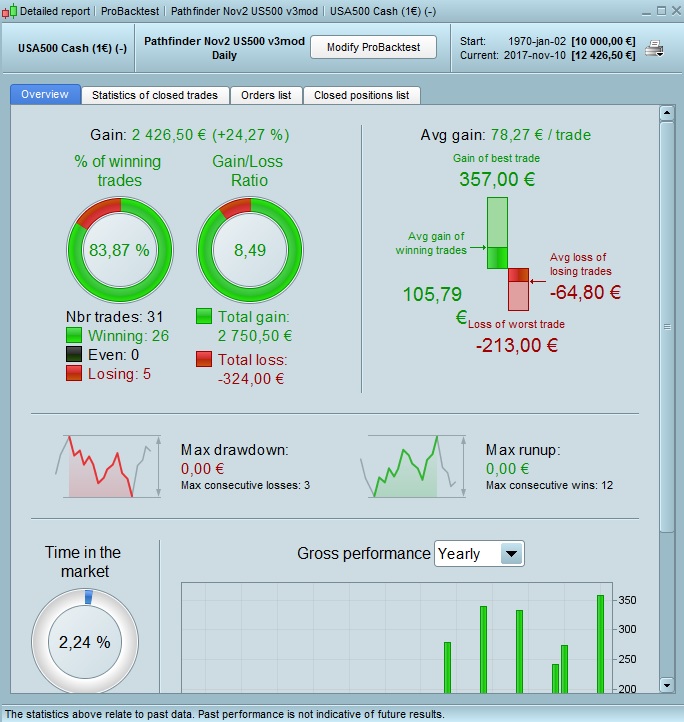This screenshot has height=722, width=684.
Task: Click the winning trades donut chart
Action: 120,250
